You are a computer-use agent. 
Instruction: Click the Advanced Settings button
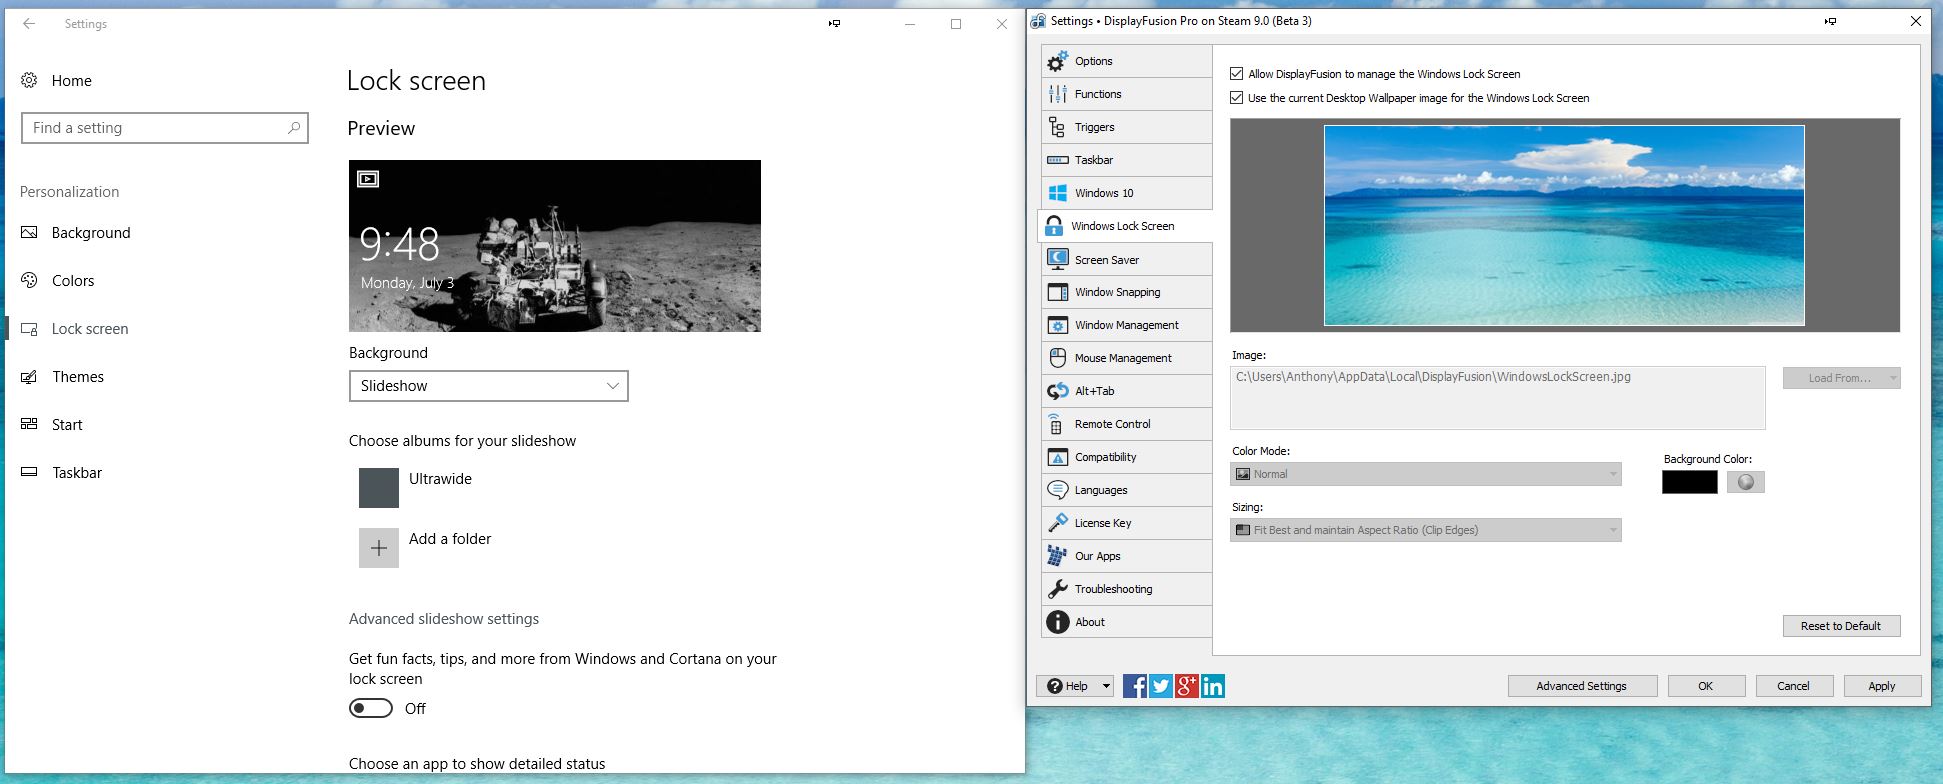1581,686
